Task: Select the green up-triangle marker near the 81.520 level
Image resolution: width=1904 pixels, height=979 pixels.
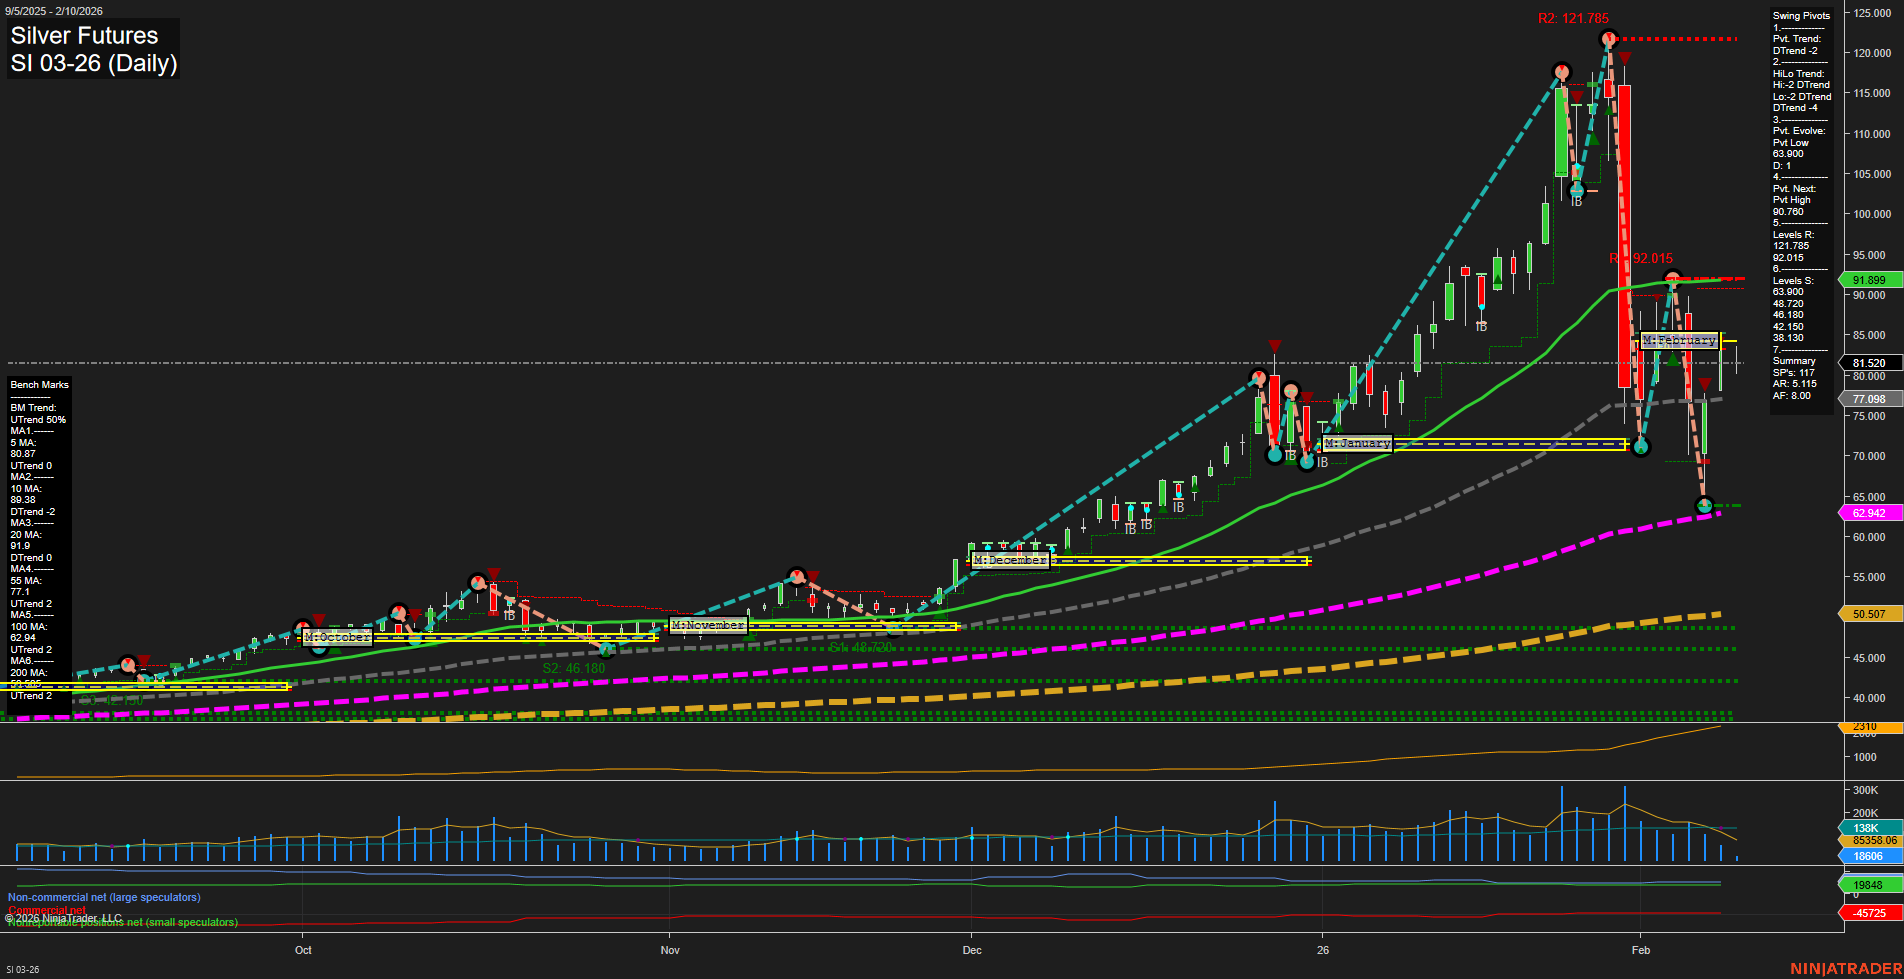Action: coord(1673,360)
